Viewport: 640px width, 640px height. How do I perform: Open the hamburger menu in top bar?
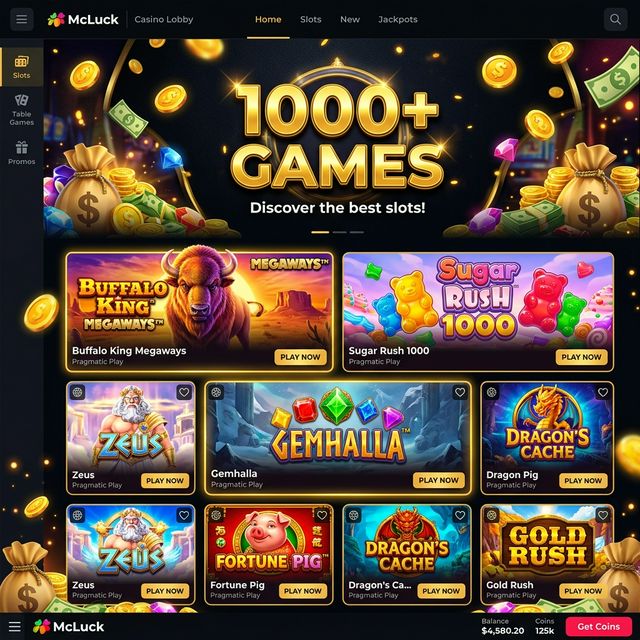click(22, 19)
